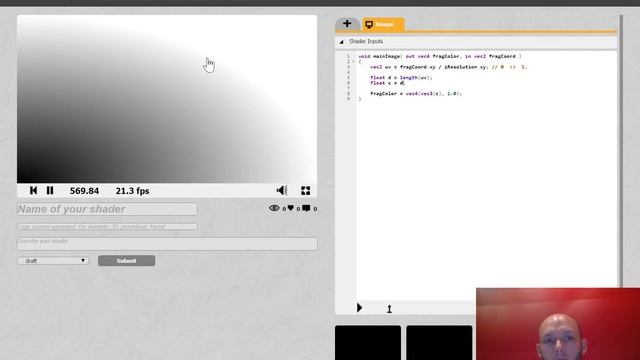Click the 'float d = length(uv);' code line
The width and height of the screenshot is (640, 360).
click(x=401, y=78)
